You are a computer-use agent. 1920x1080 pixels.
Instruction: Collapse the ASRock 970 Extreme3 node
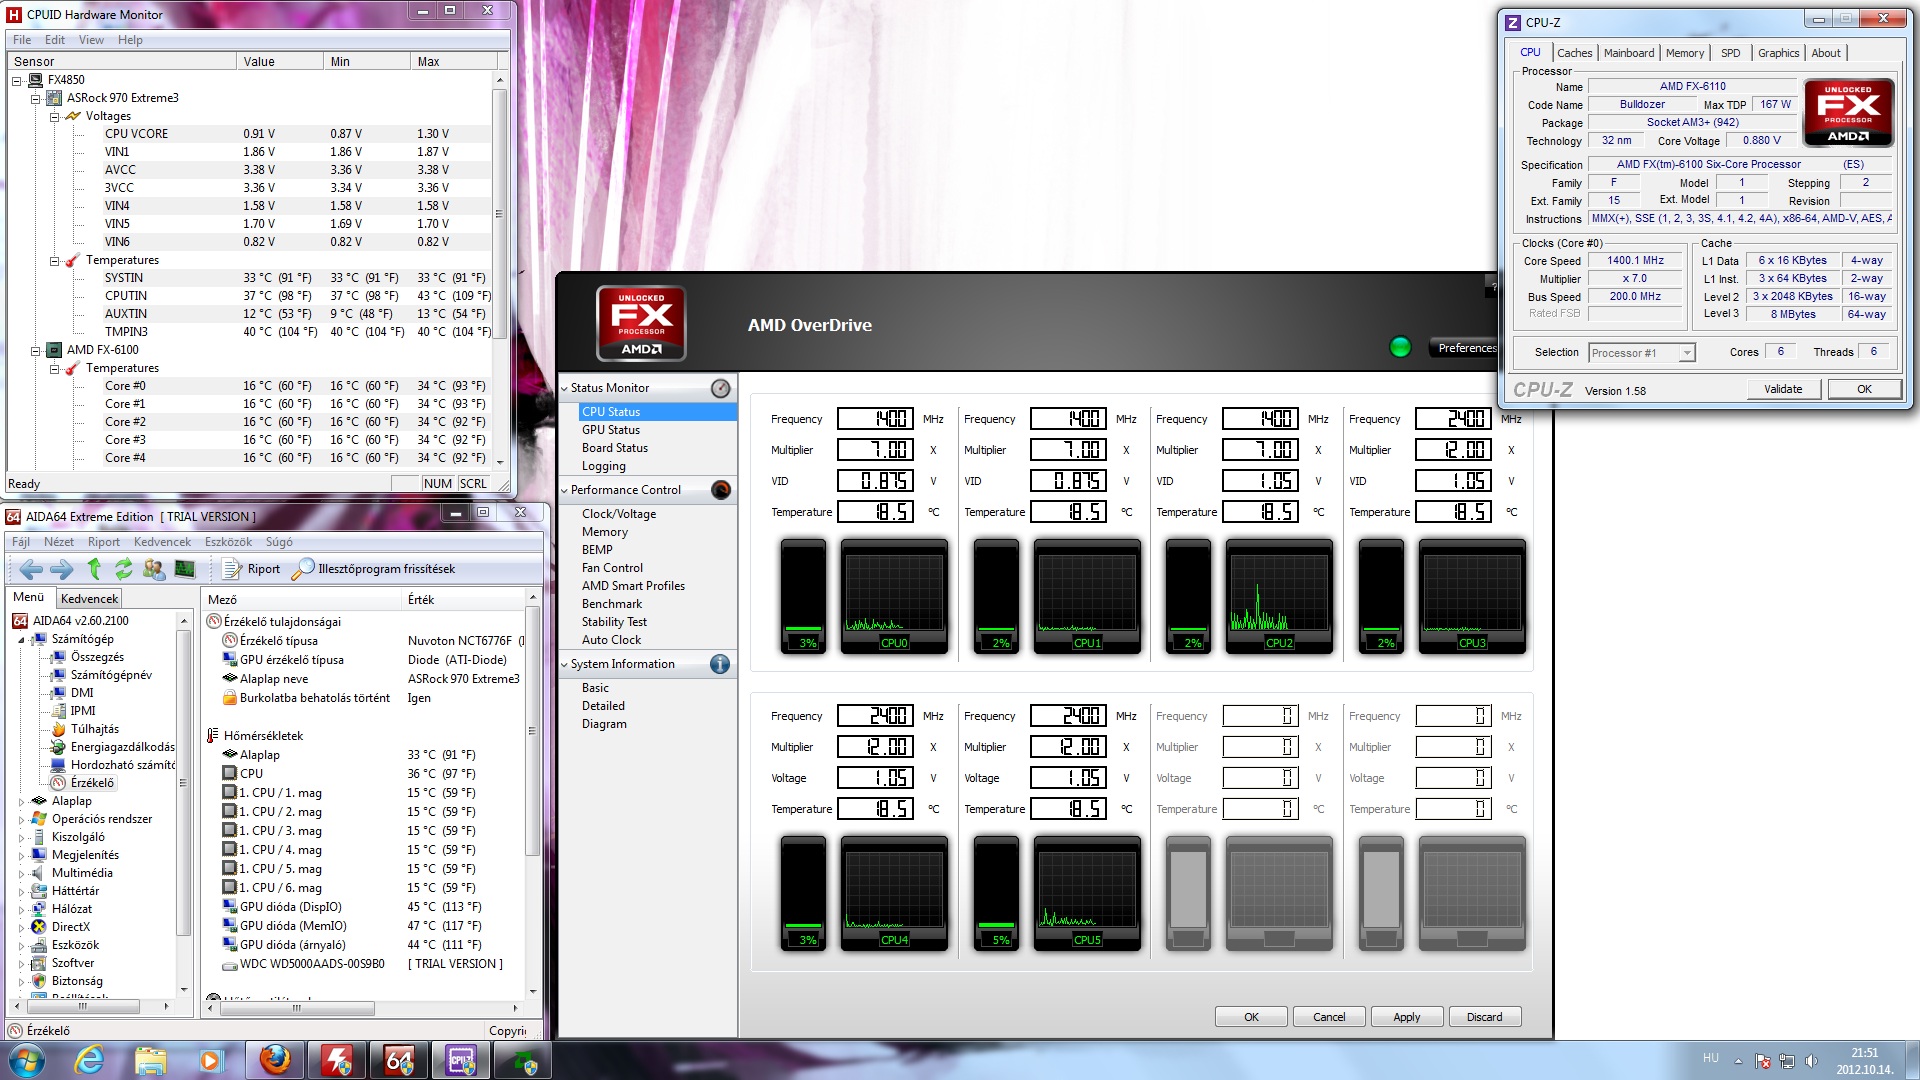click(x=36, y=98)
